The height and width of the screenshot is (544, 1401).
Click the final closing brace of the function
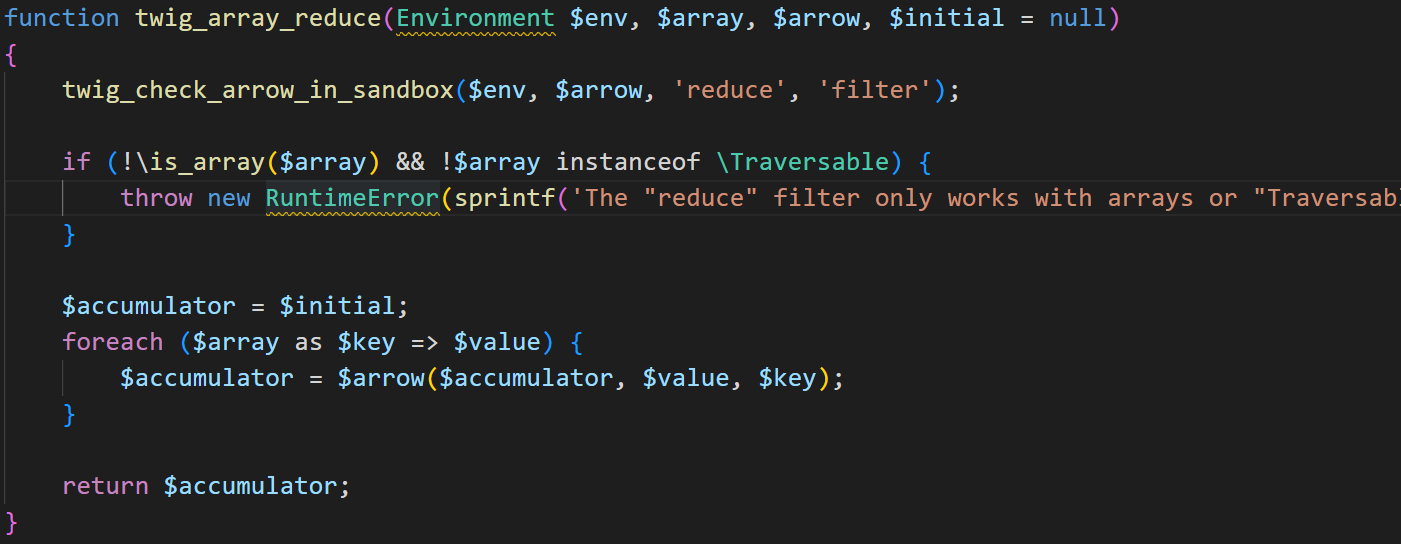[11, 522]
